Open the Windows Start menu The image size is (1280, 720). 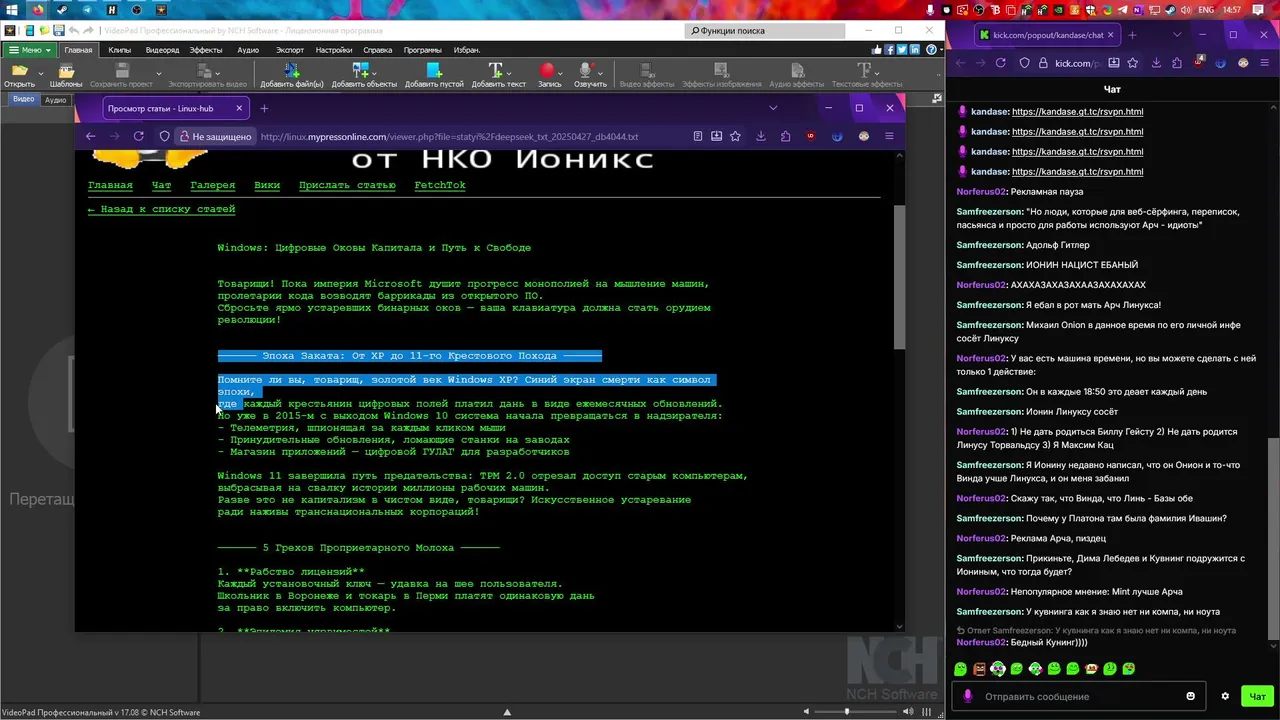[11, 10]
